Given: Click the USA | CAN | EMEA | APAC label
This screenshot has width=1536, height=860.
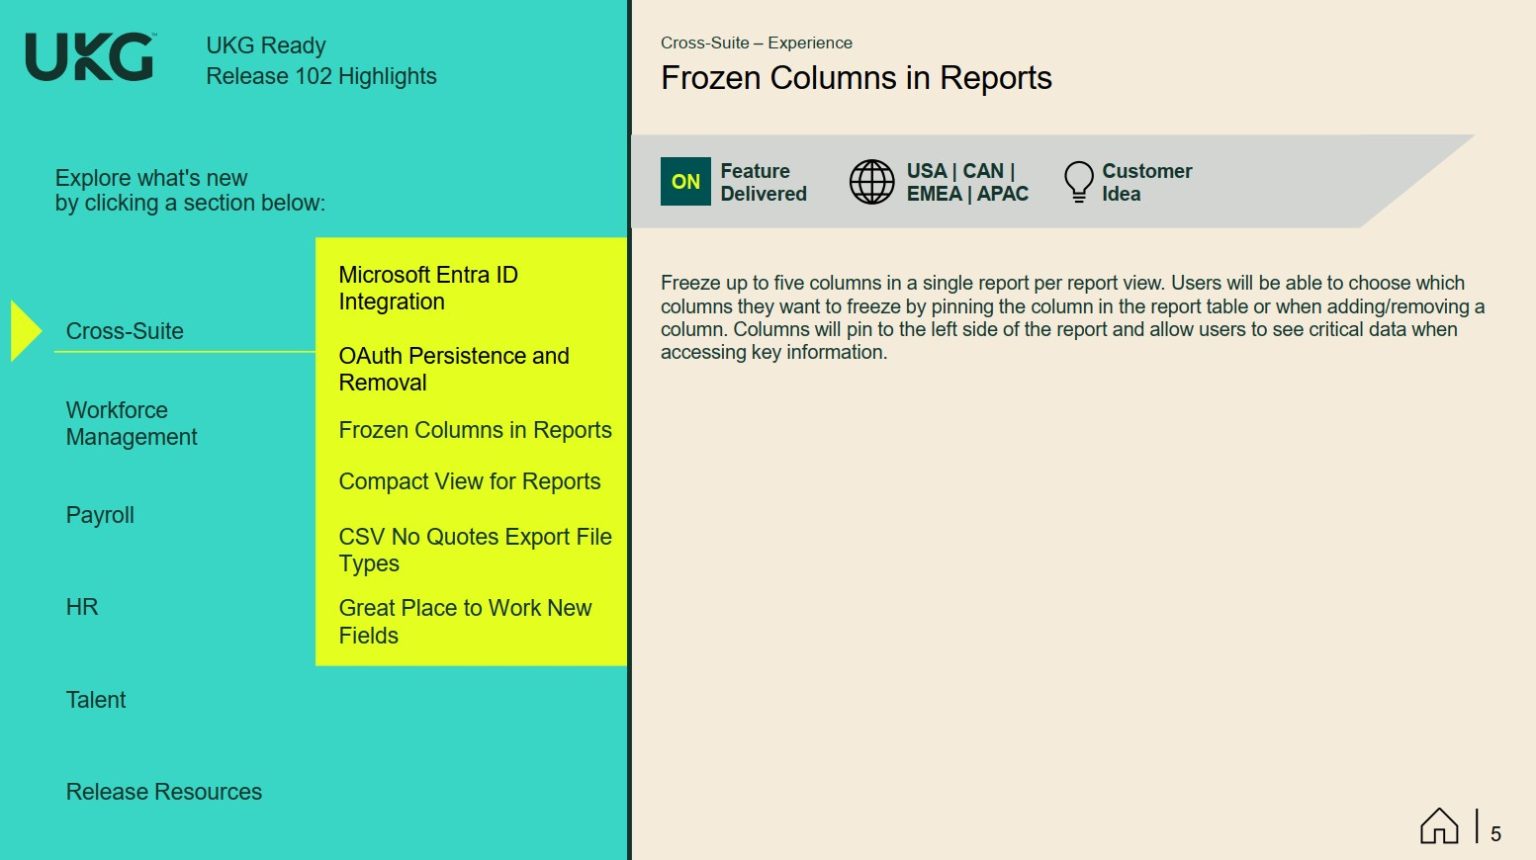Looking at the screenshot, I should point(967,182).
